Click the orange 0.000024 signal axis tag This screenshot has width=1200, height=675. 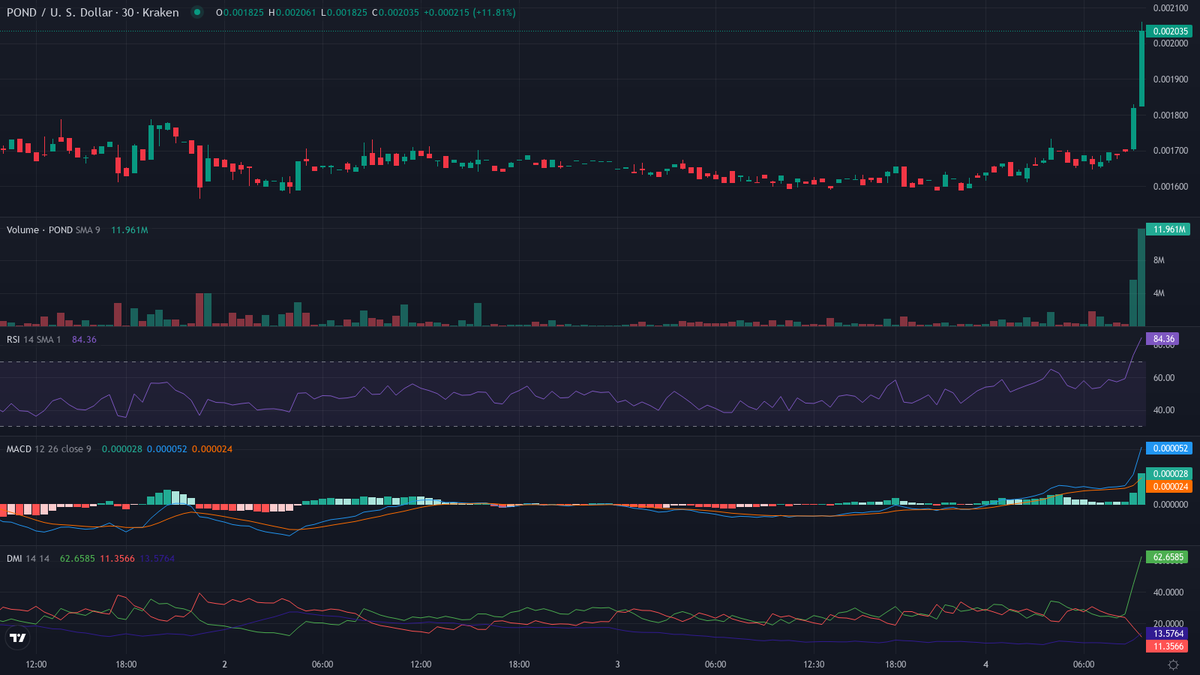coord(1170,486)
